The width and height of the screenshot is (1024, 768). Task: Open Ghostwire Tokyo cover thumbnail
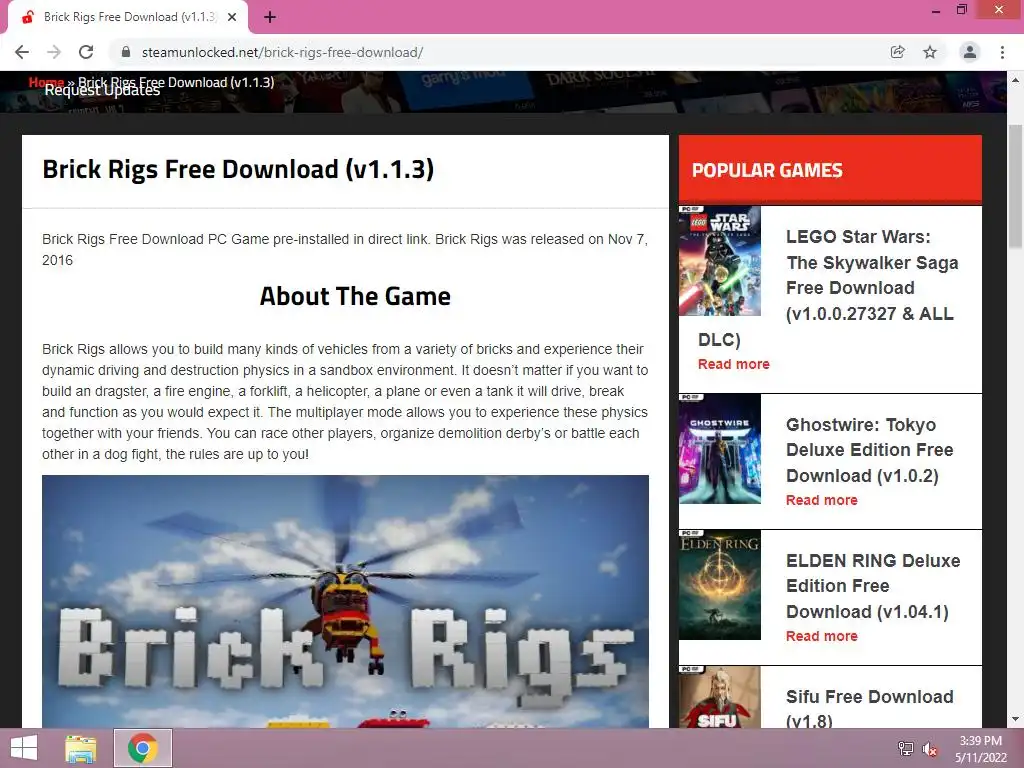[x=720, y=448]
